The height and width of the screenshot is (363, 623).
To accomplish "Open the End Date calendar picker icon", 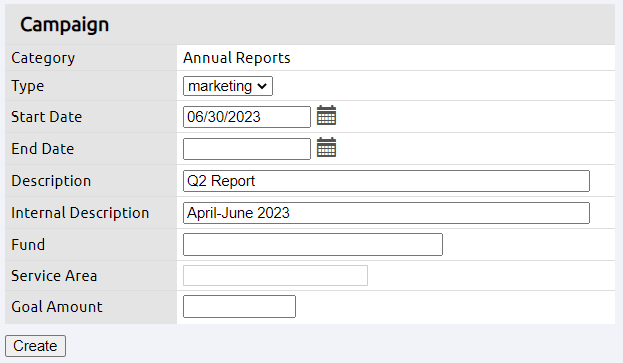I will [326, 148].
